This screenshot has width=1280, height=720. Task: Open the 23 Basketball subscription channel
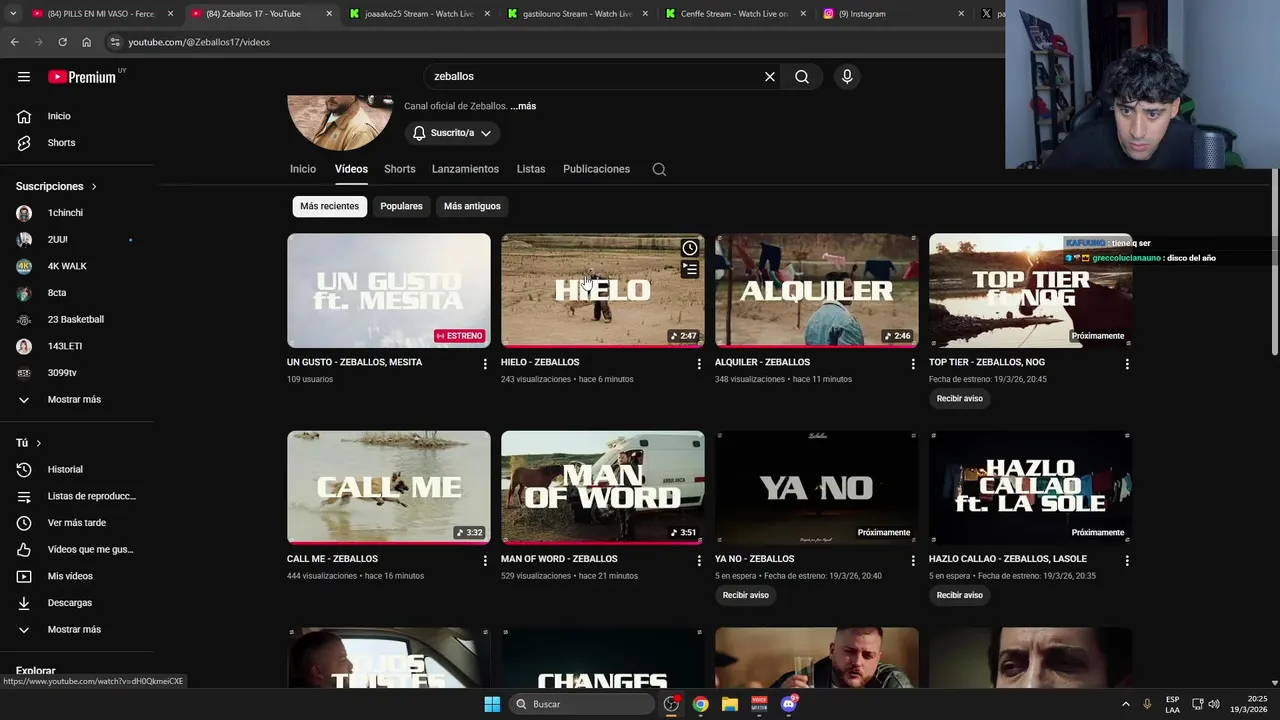click(x=77, y=320)
